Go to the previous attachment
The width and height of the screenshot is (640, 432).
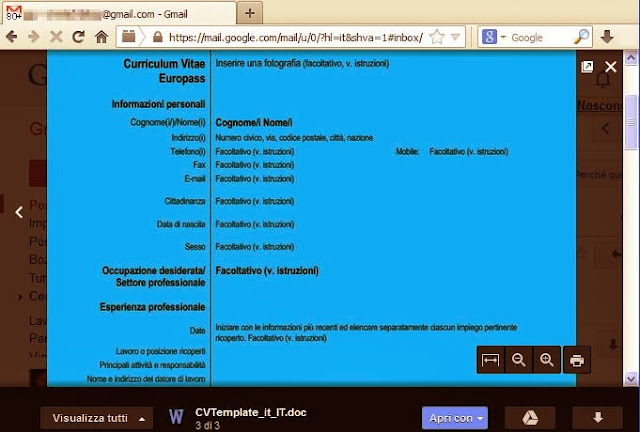tap(18, 211)
